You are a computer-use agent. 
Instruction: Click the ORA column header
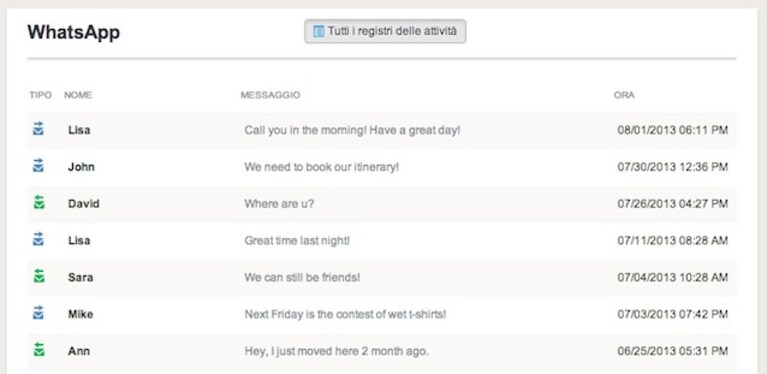624,95
